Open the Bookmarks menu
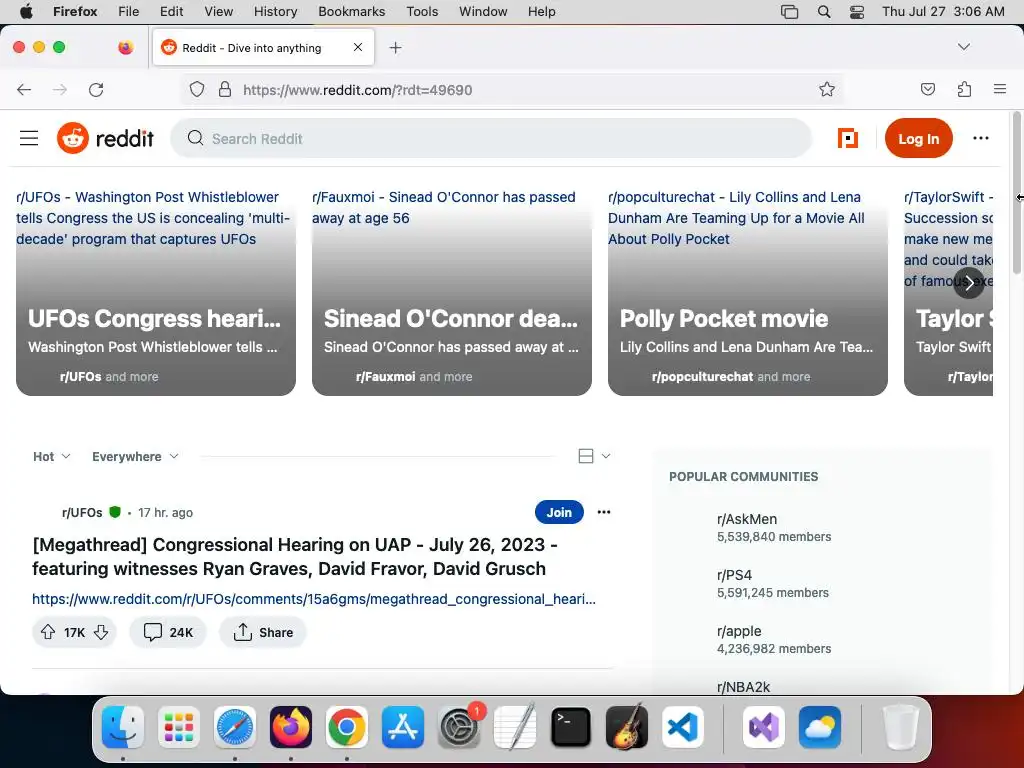This screenshot has width=1024, height=768. tap(351, 12)
